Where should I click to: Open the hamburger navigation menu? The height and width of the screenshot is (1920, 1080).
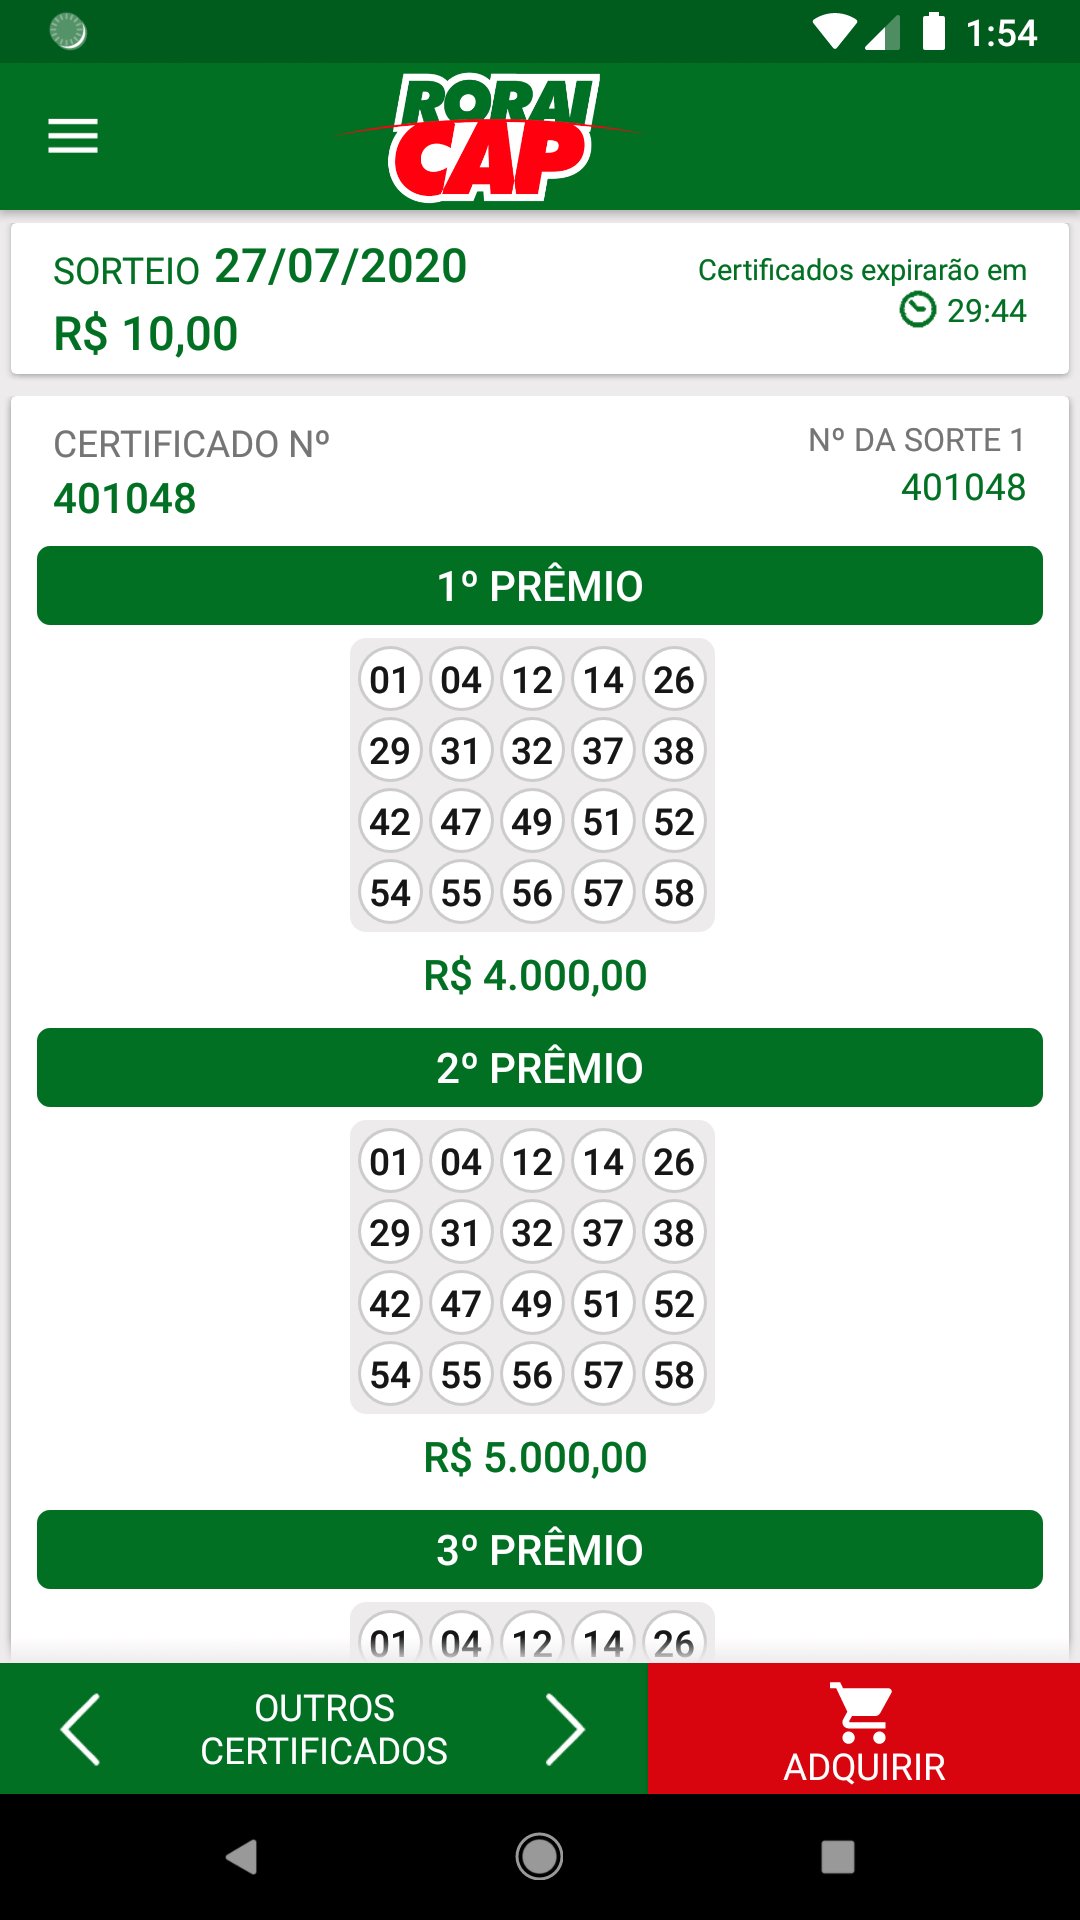73,136
